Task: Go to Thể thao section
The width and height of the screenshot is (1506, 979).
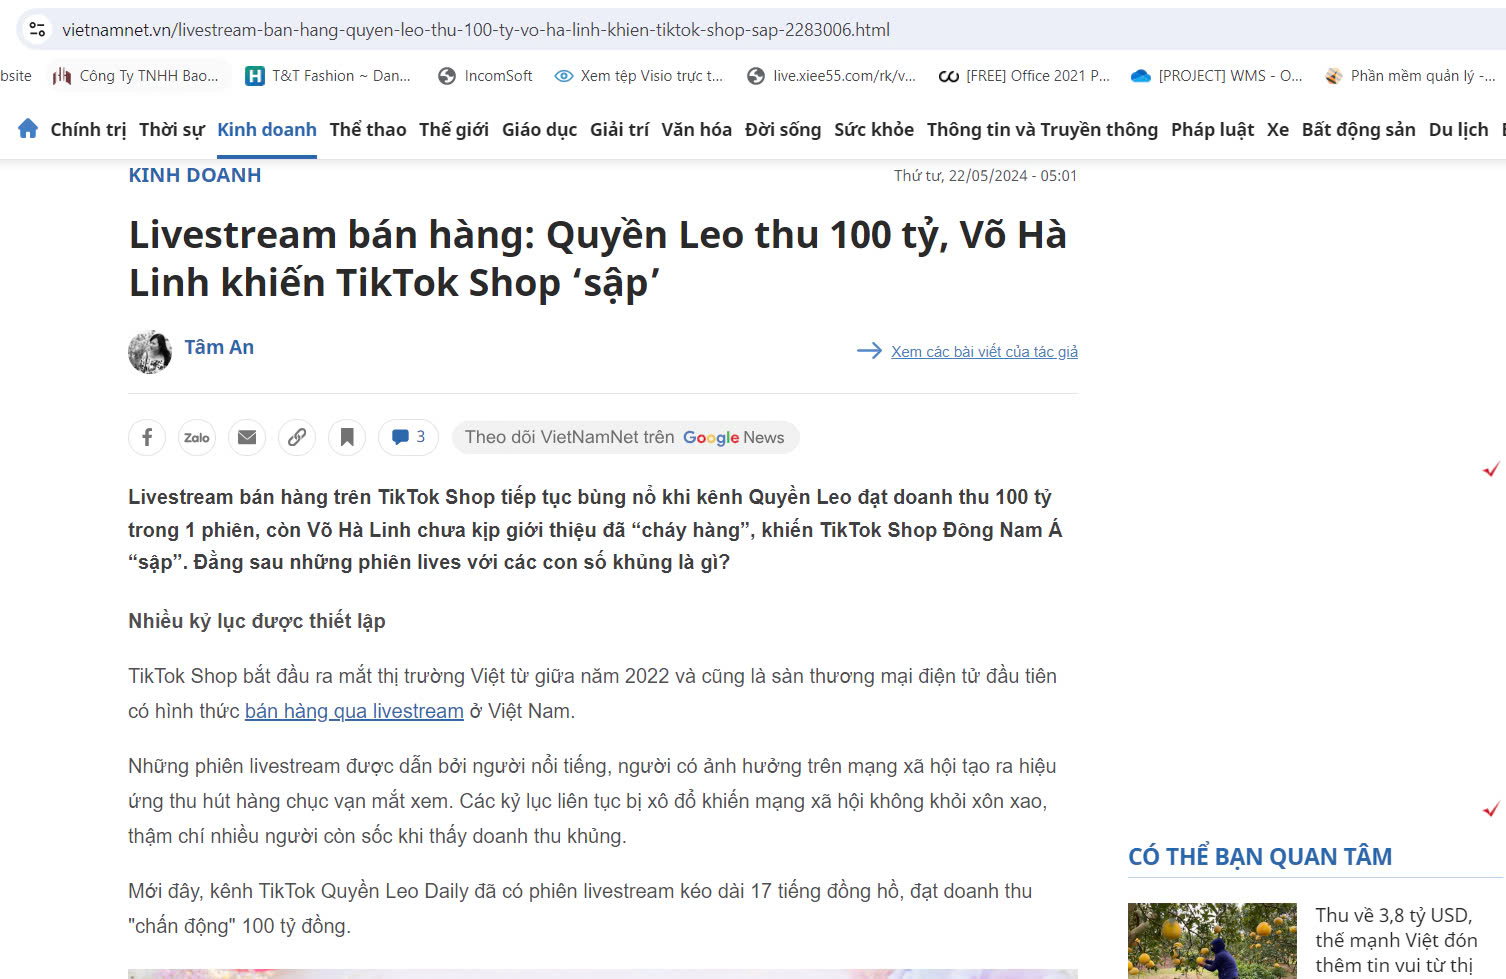Action: pos(368,130)
